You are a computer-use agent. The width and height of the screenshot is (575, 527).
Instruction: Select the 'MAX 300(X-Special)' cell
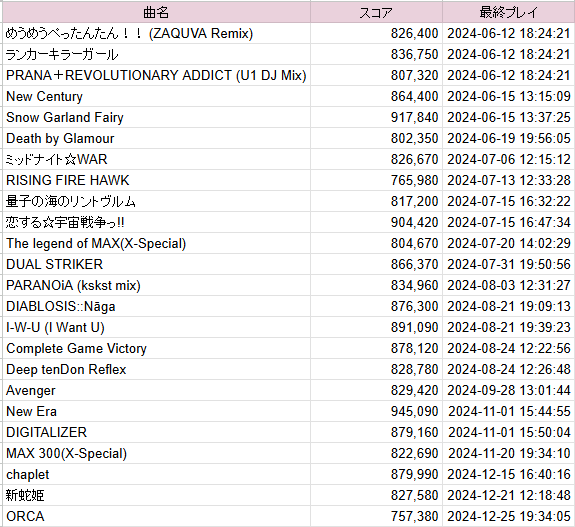pyautogui.click(x=156, y=453)
